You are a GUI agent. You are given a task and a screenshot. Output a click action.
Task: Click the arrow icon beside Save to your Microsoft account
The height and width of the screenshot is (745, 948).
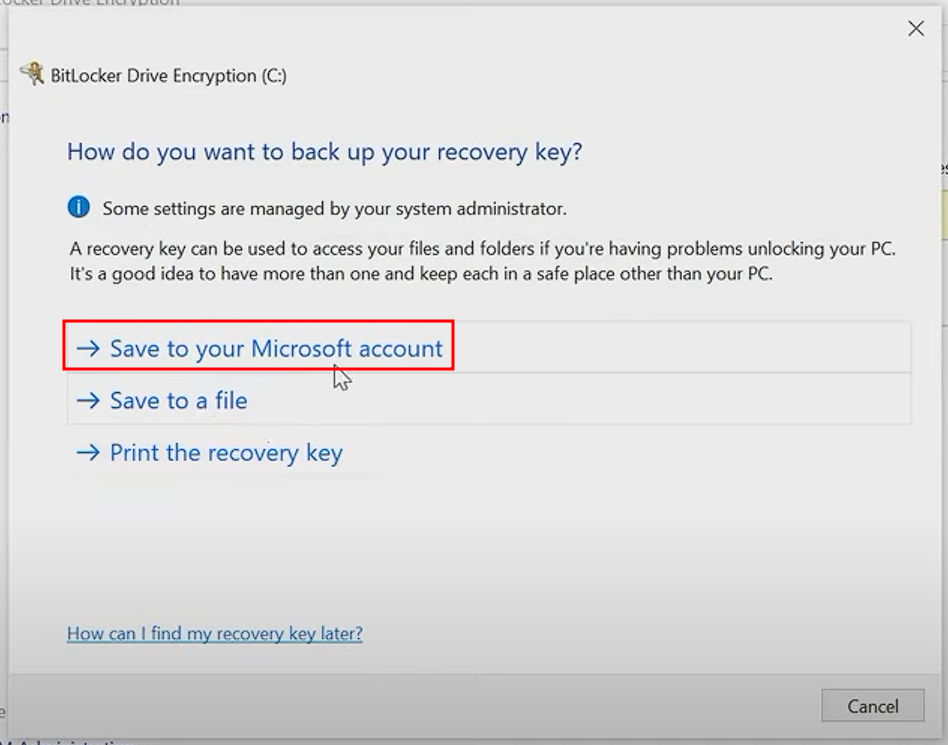(x=88, y=348)
